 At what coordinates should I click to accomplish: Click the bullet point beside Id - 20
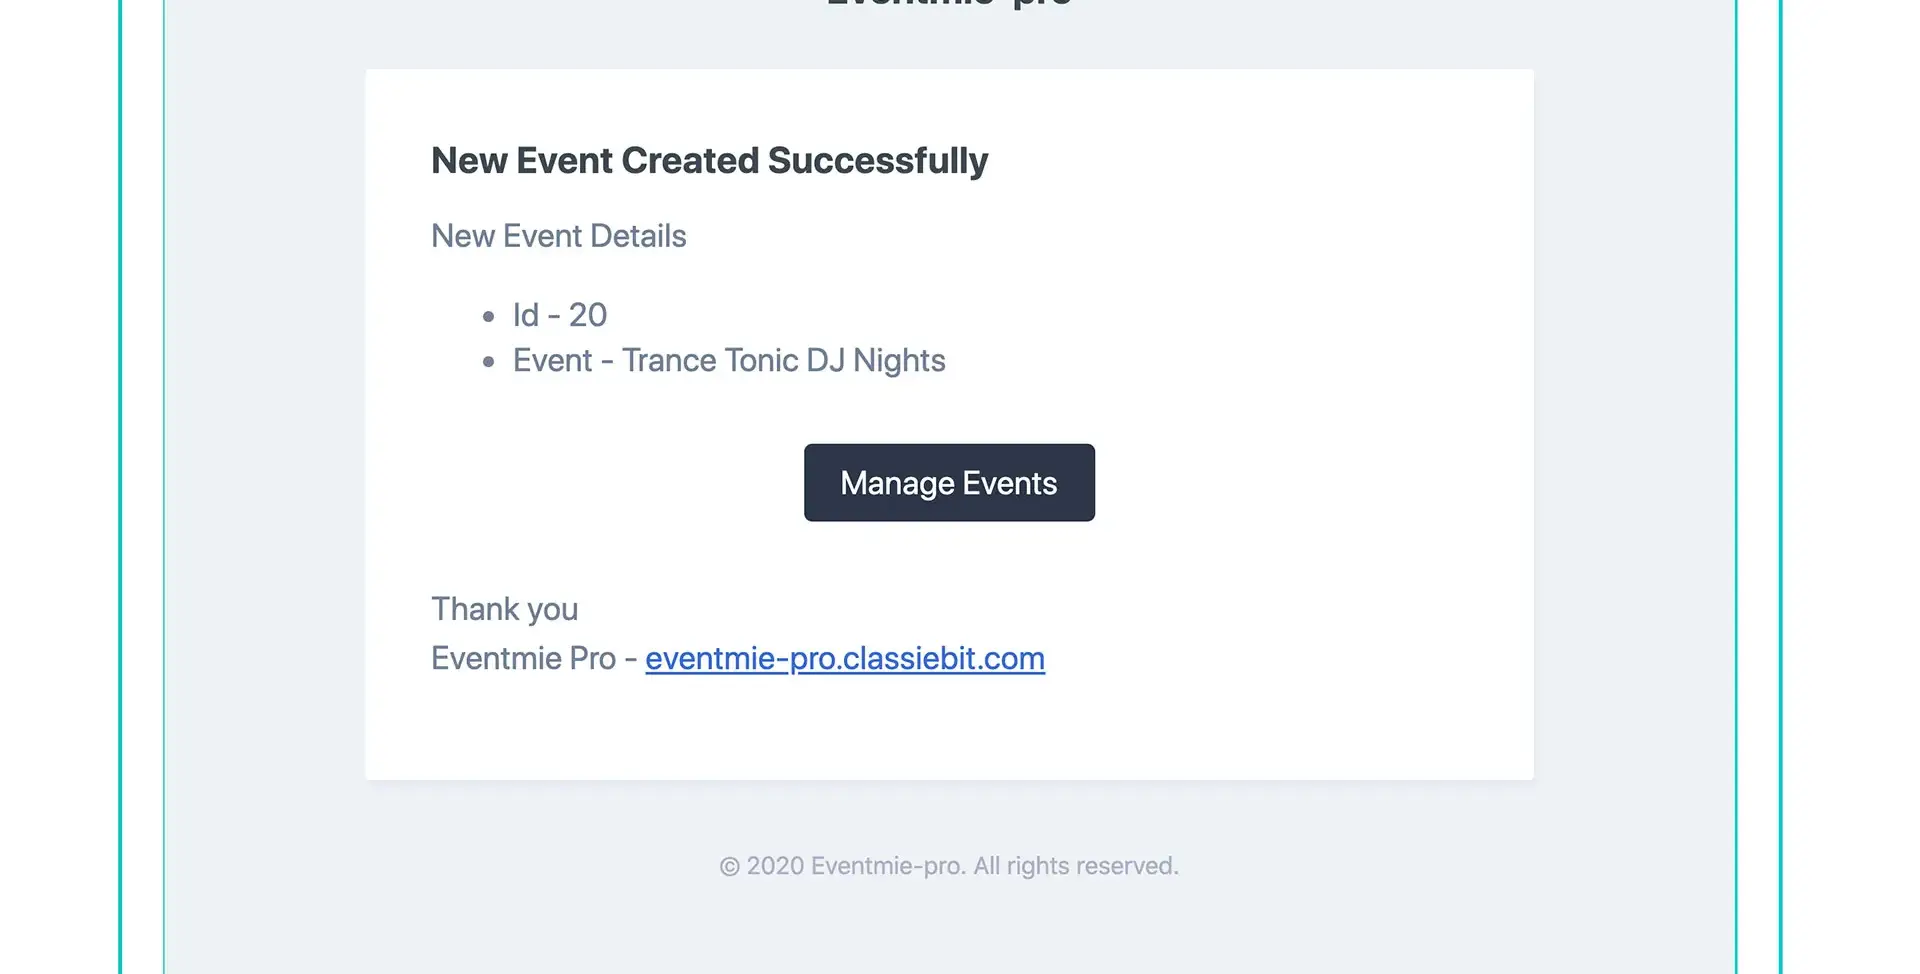[487, 316]
